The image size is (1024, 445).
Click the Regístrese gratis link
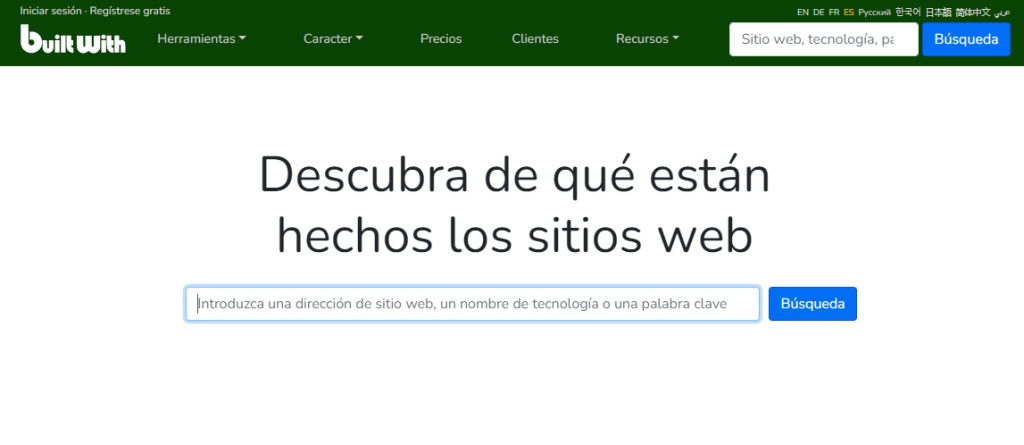click(x=130, y=11)
